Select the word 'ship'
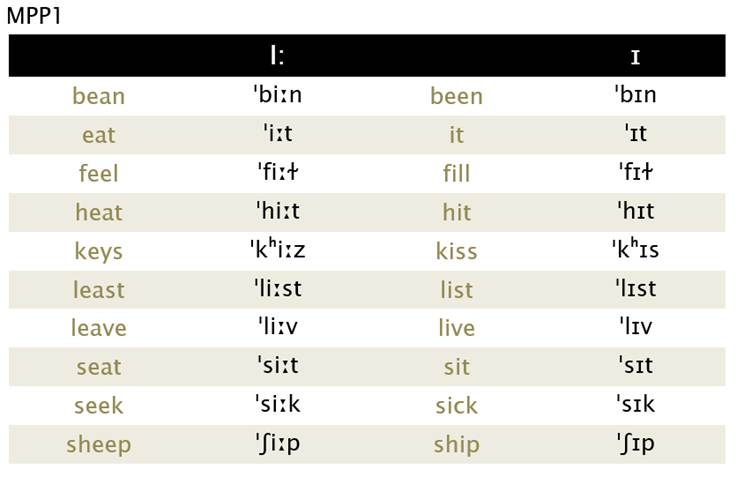Screen dimensions: 737x477 (x=456, y=446)
